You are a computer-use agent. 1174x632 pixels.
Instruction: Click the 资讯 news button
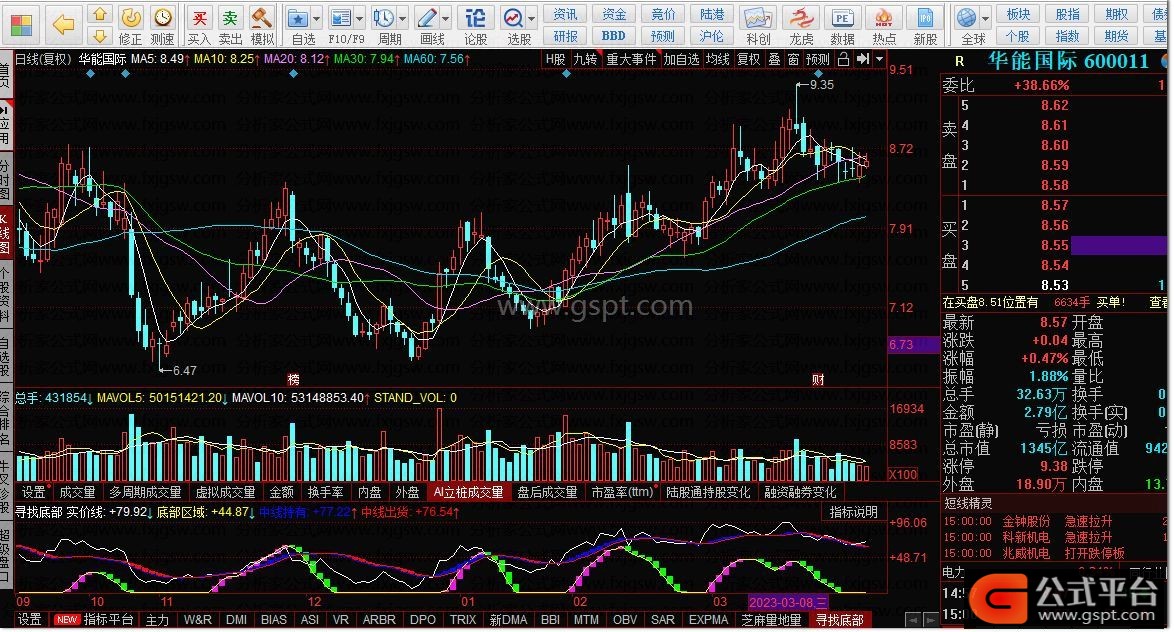tap(565, 14)
